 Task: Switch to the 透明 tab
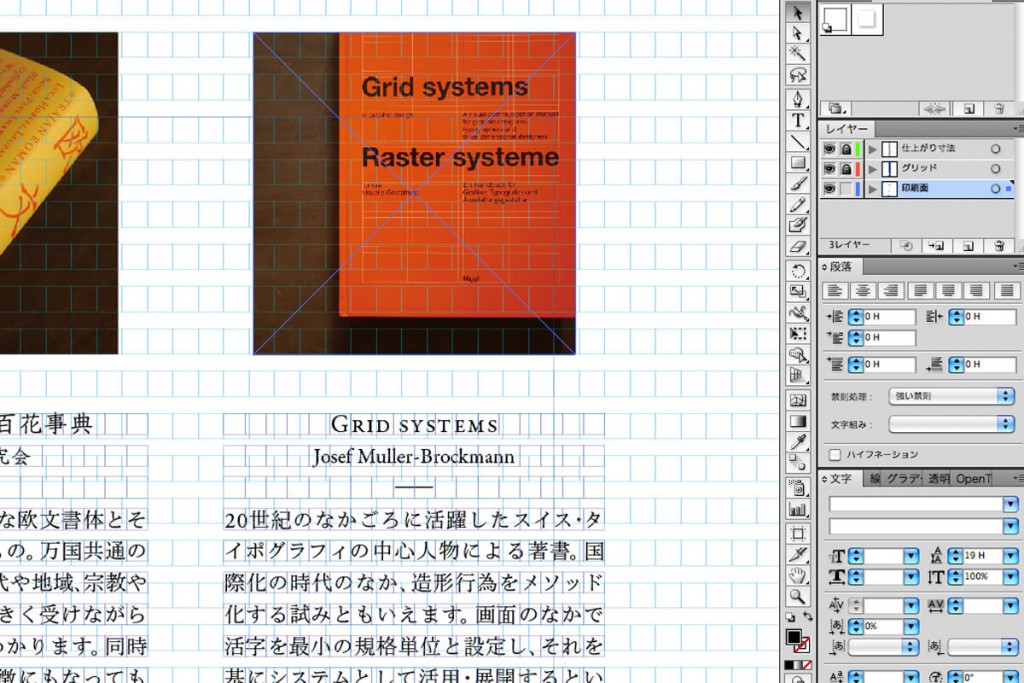pyautogui.click(x=938, y=479)
